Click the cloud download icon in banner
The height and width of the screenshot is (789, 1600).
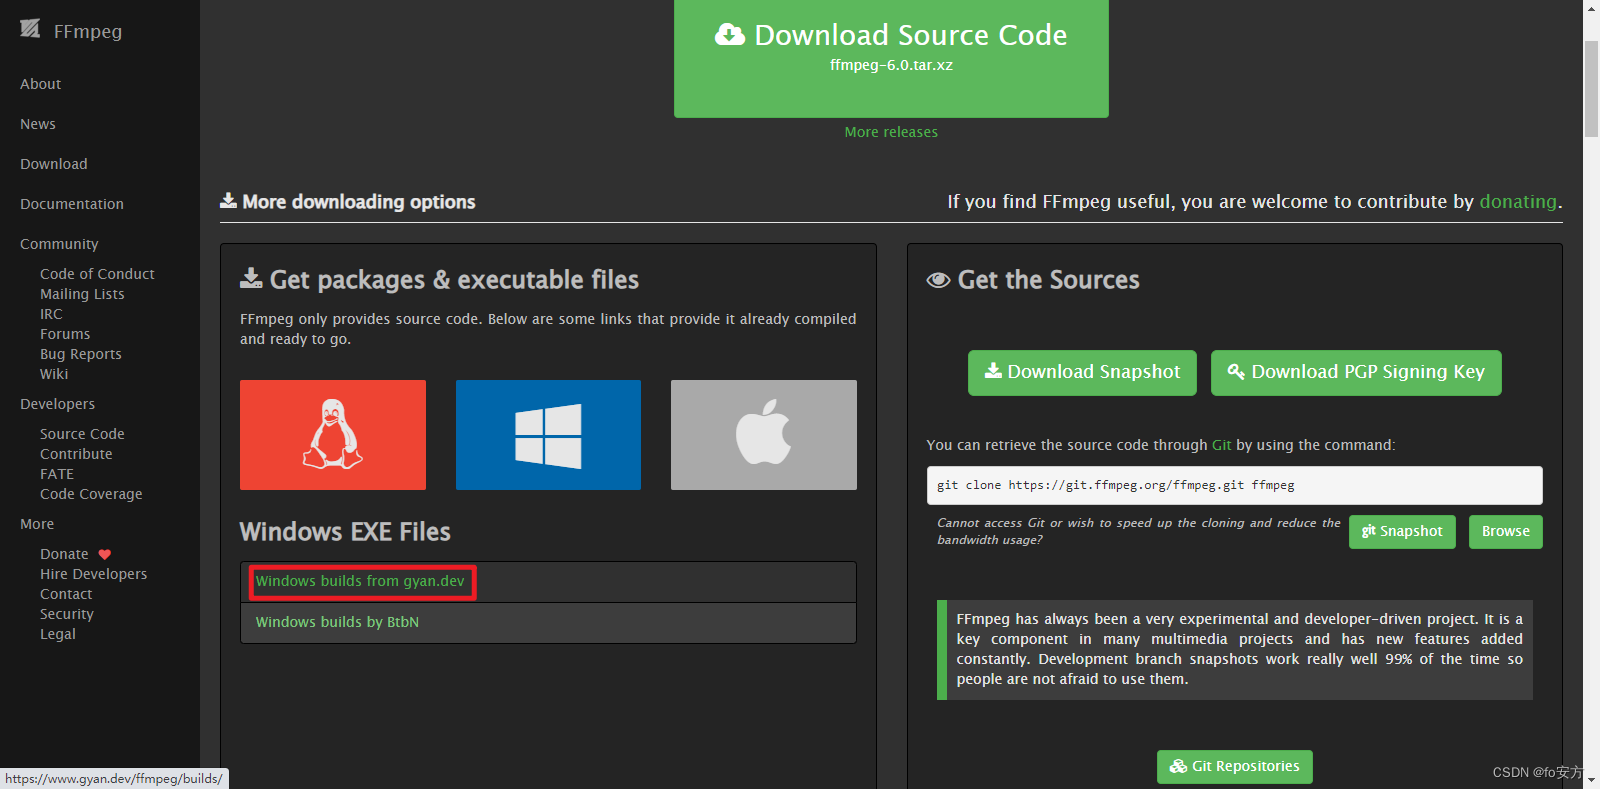(730, 35)
